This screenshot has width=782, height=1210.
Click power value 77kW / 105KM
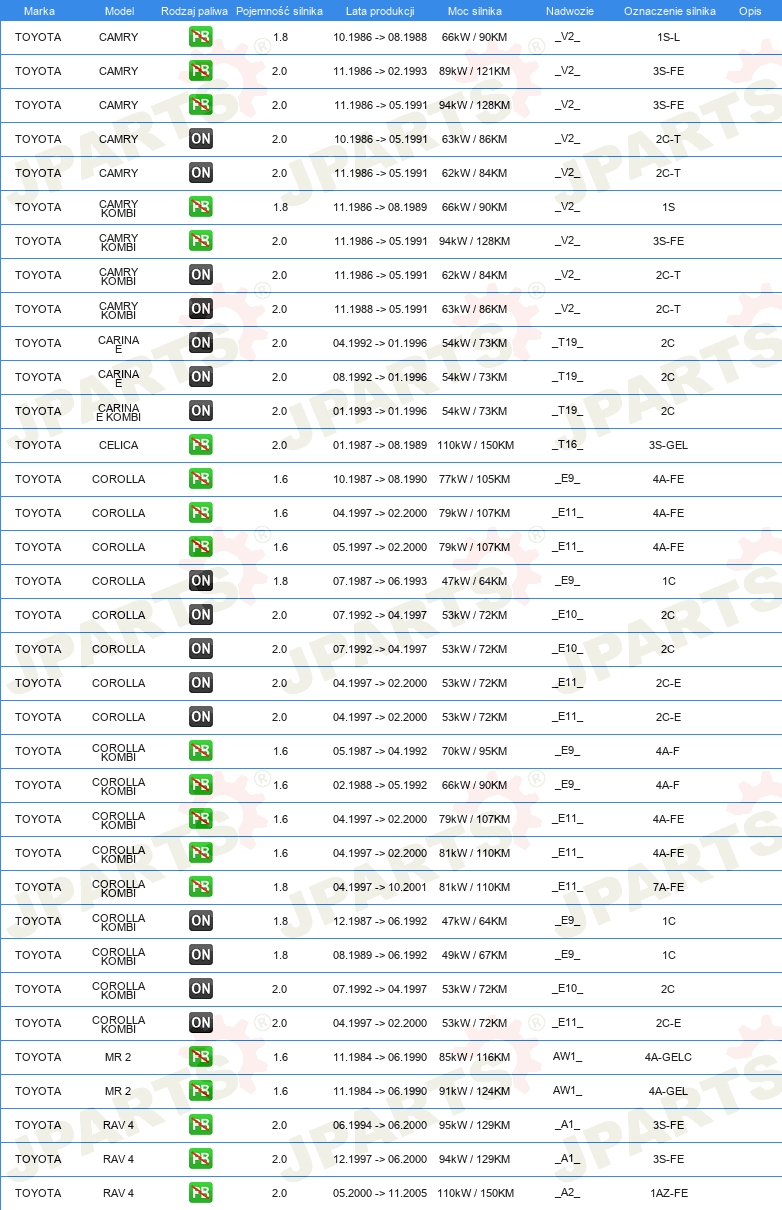(475, 479)
